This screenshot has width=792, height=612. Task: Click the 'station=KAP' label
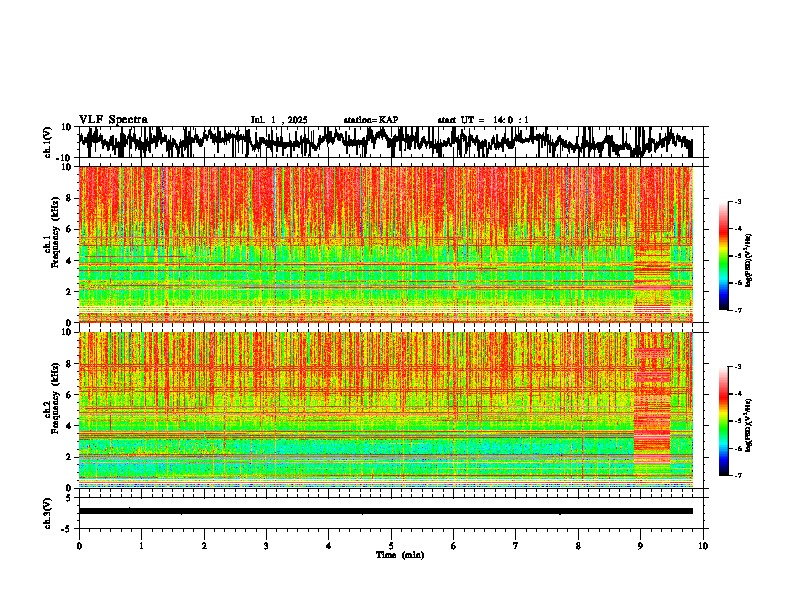coord(371,120)
